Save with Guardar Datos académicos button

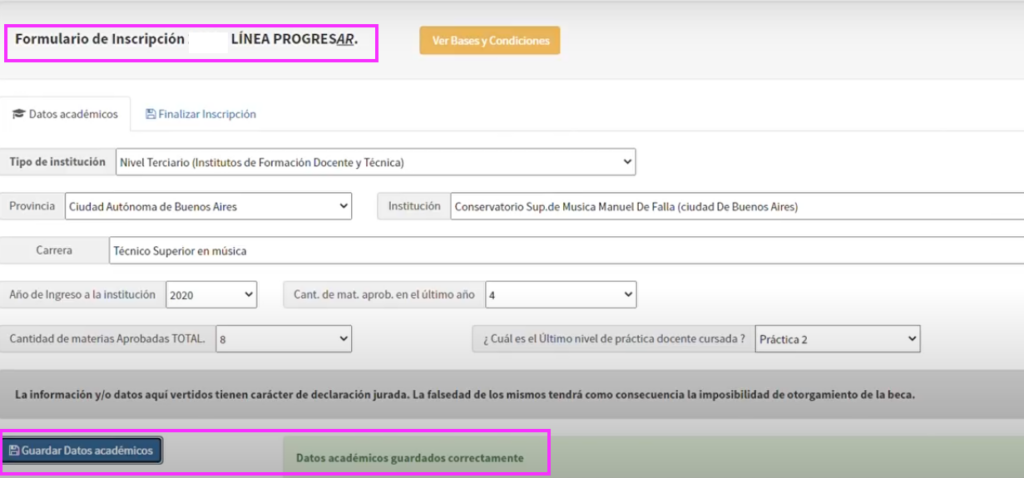tap(81, 451)
